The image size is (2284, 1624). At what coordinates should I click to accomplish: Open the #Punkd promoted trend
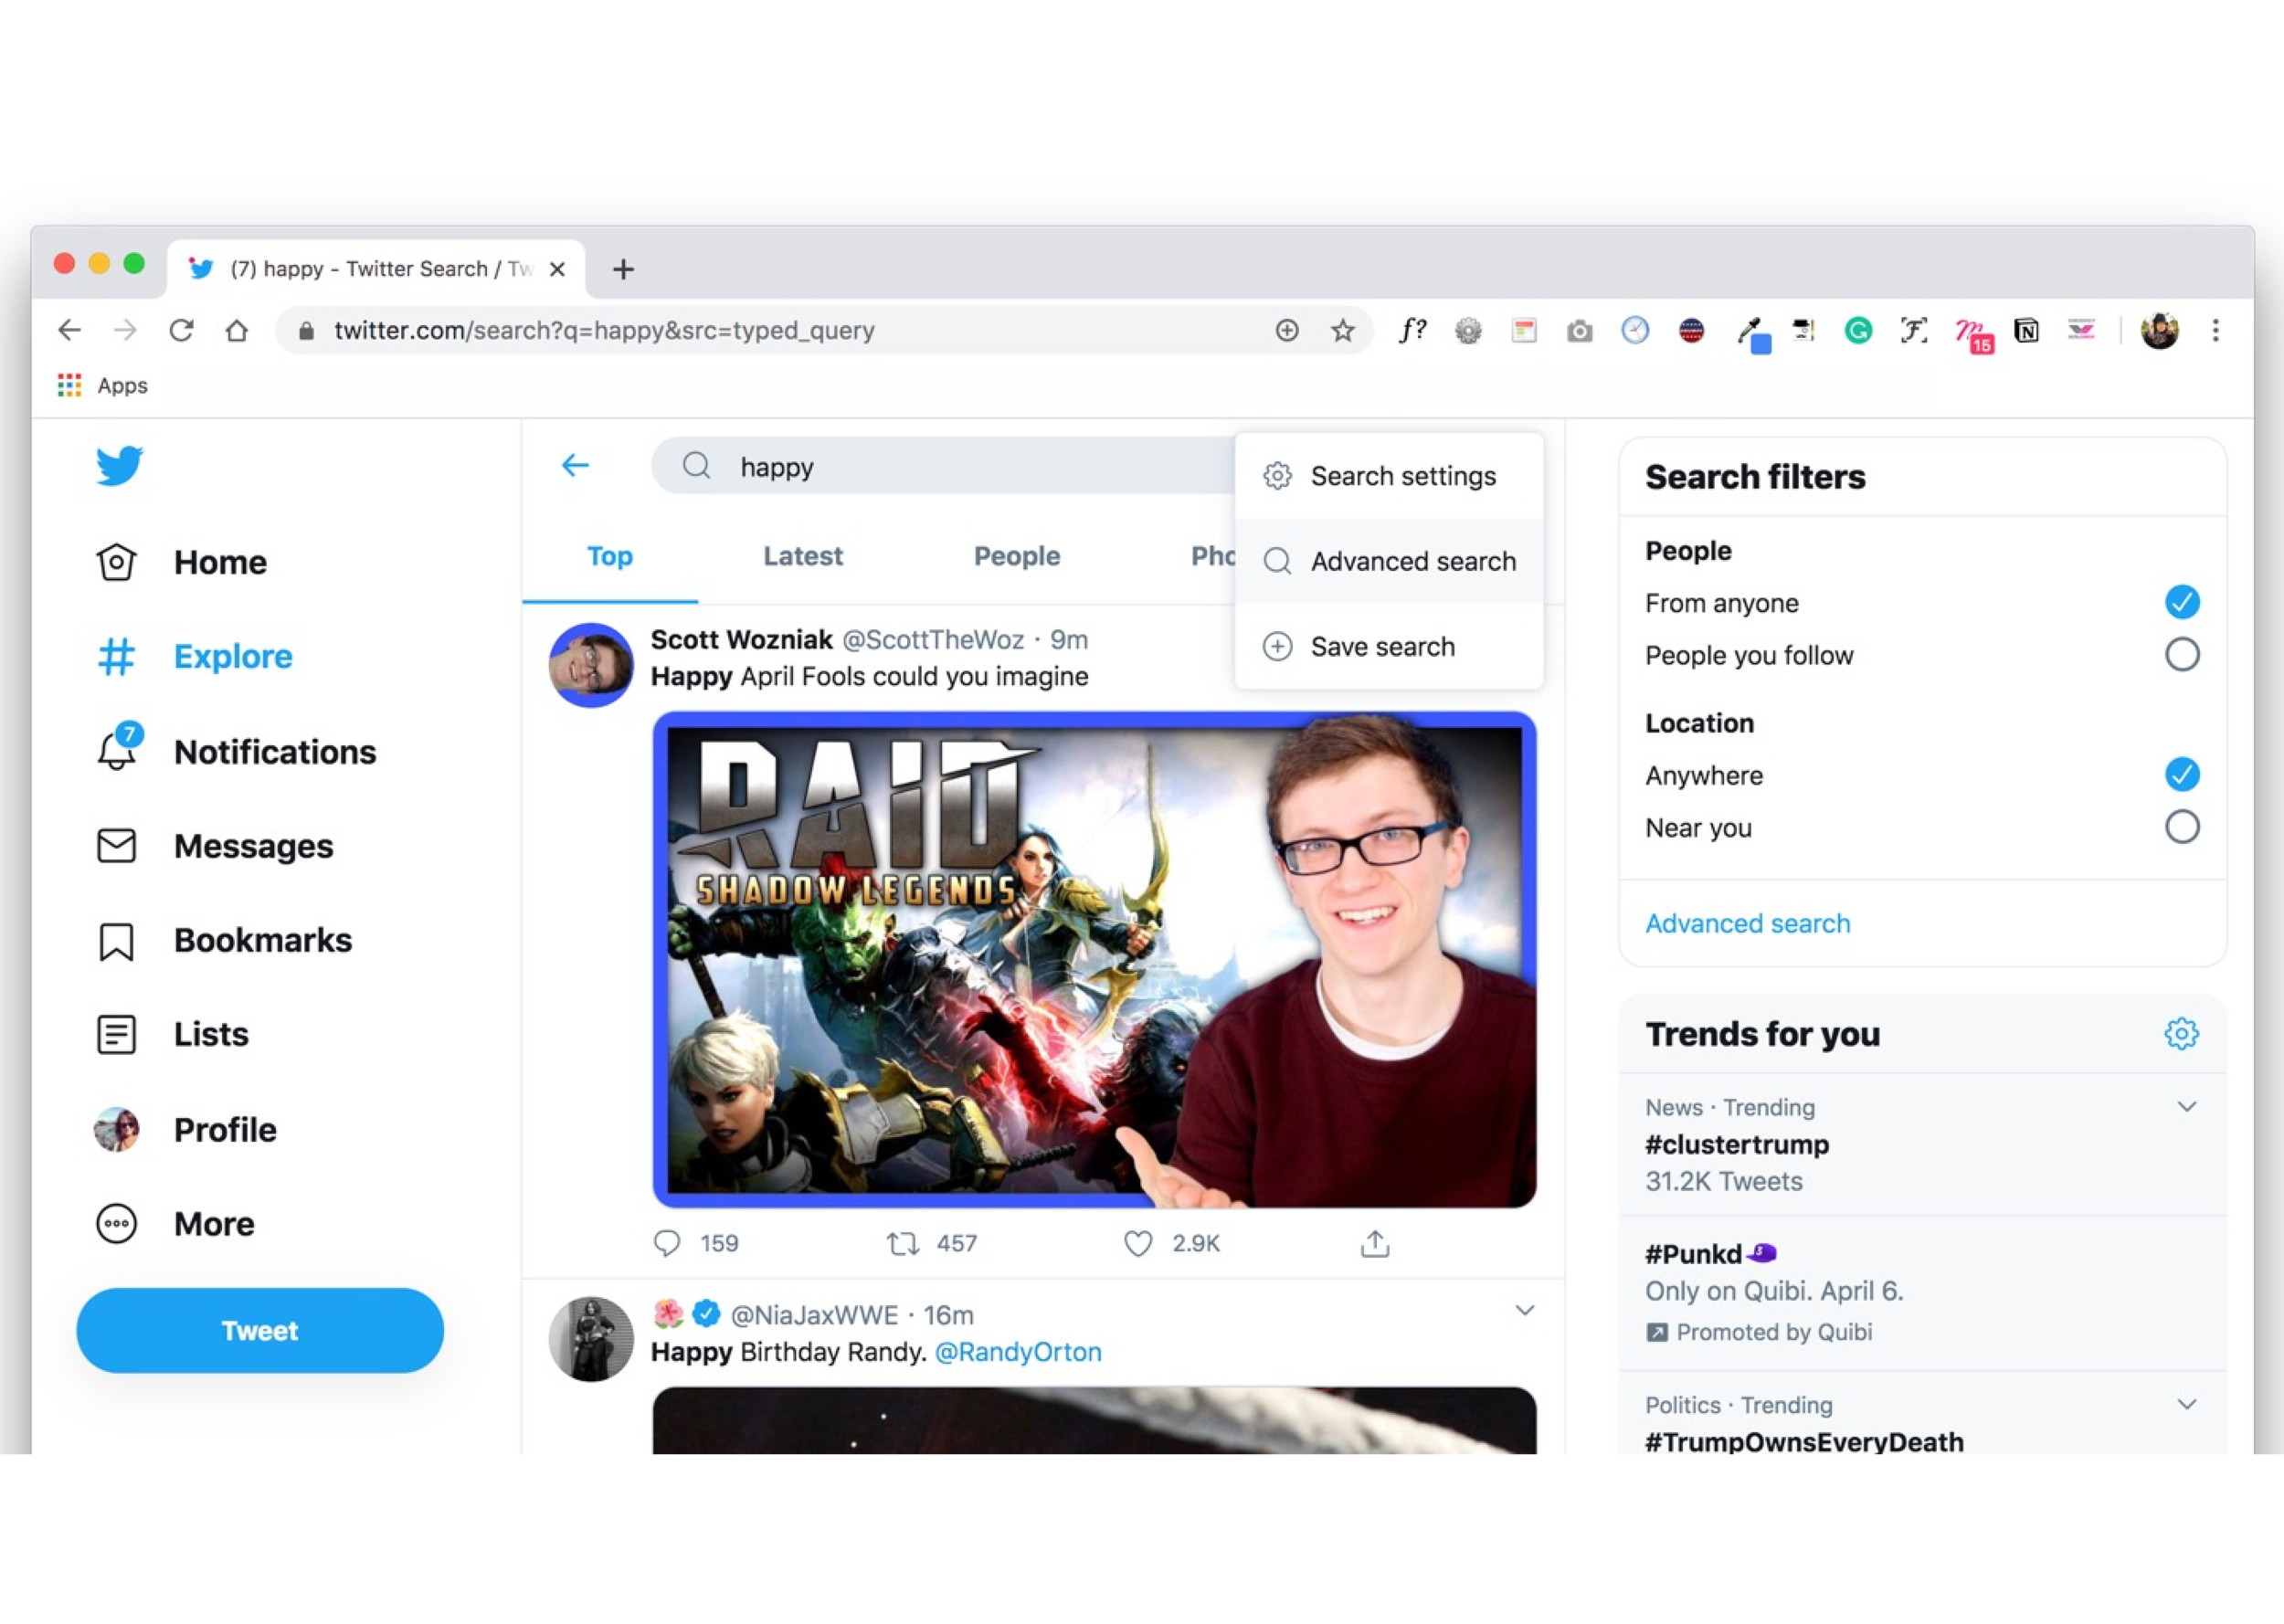point(1921,1292)
